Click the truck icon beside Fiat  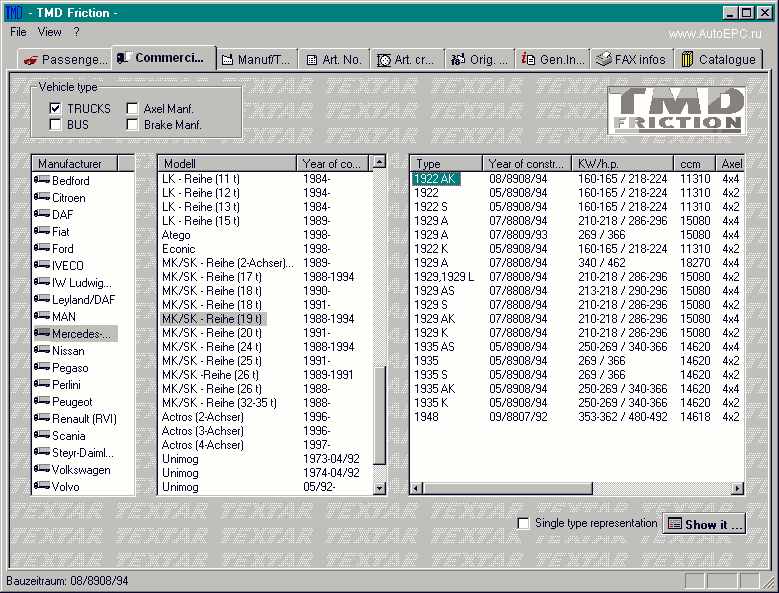[42, 230]
